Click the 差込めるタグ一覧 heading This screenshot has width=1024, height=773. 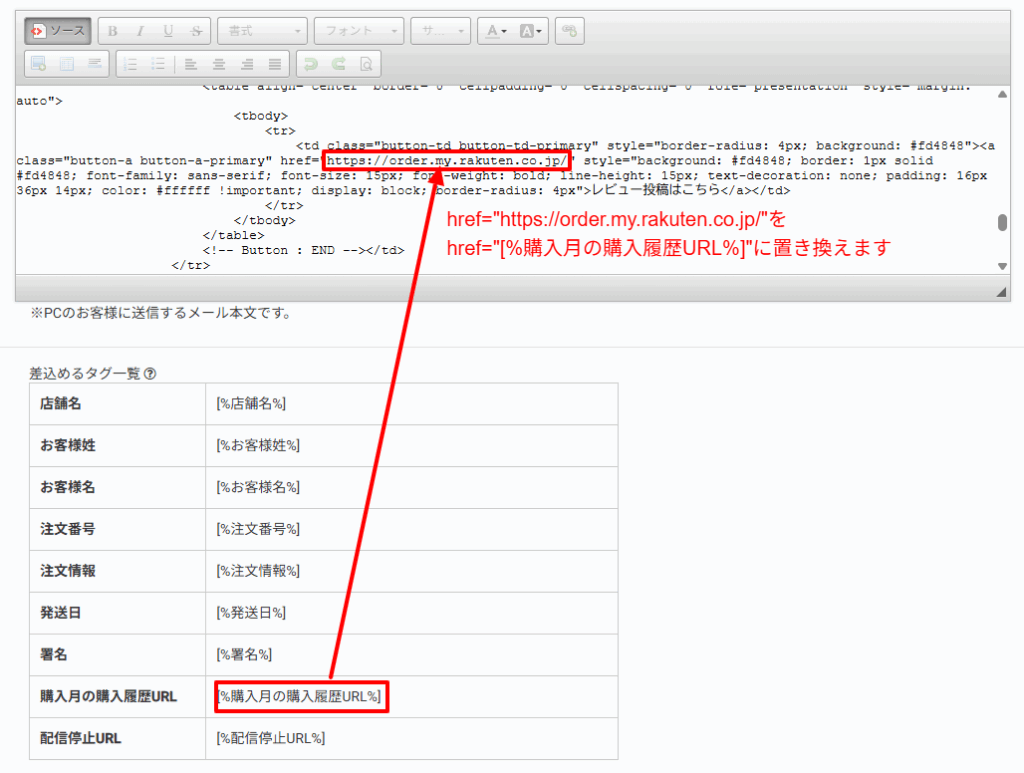[x=85, y=373]
